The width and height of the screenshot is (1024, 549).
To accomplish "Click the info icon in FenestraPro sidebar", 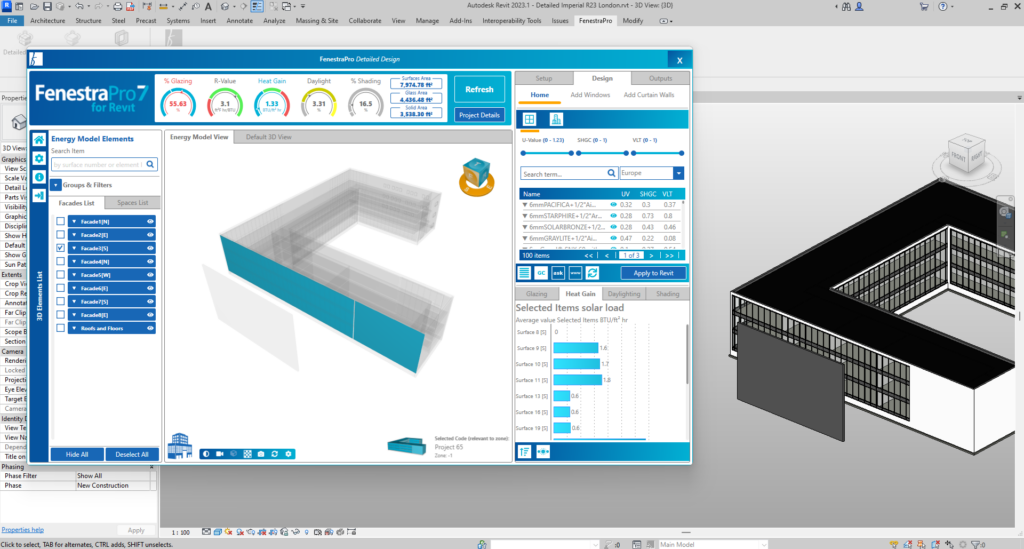I will pyautogui.click(x=39, y=177).
